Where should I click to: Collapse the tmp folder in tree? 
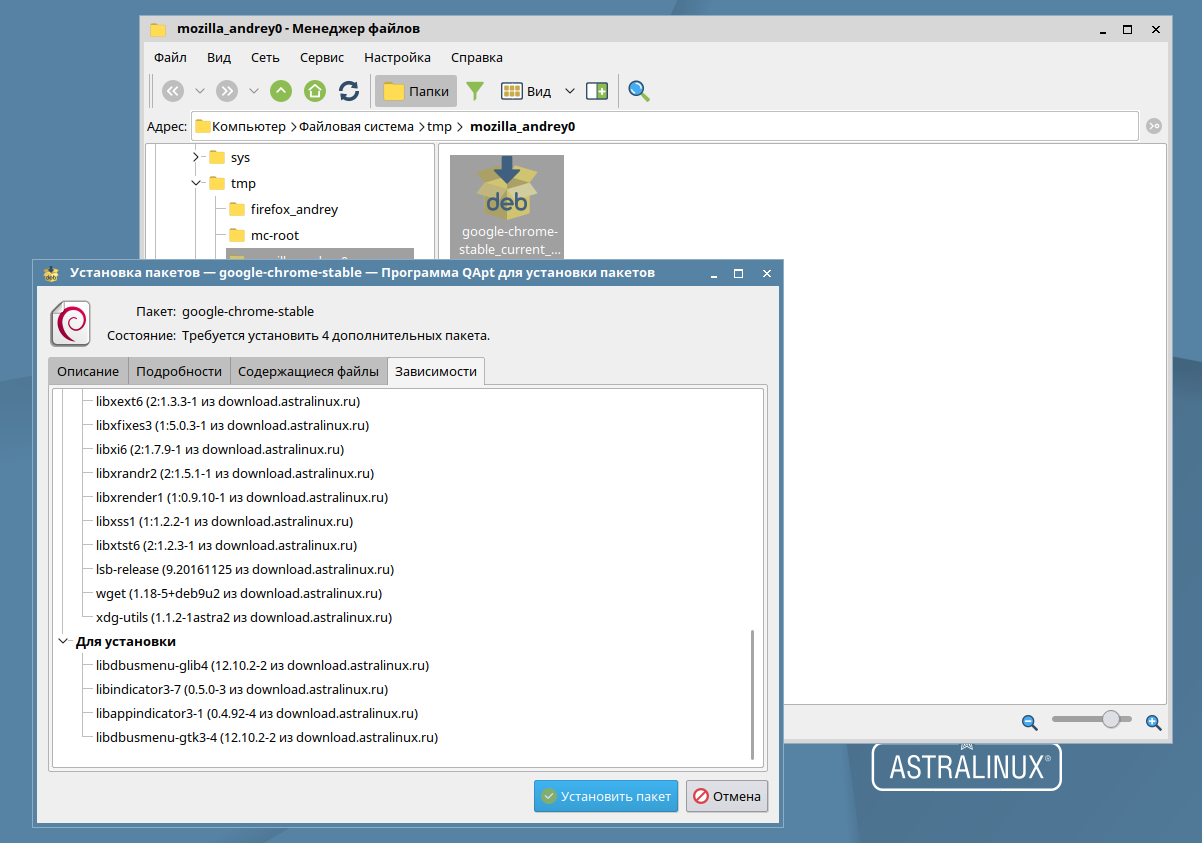pos(196,183)
